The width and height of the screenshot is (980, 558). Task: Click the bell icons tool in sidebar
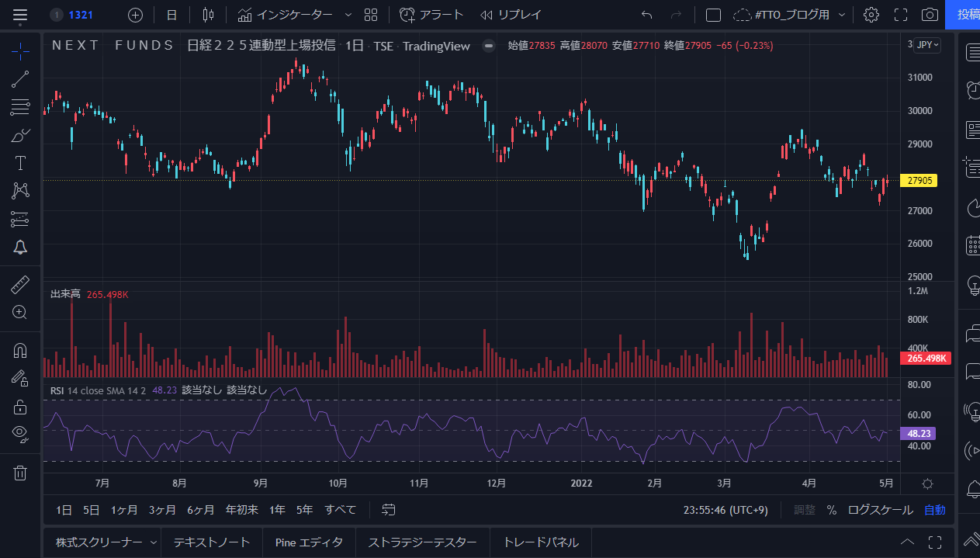[x=20, y=247]
